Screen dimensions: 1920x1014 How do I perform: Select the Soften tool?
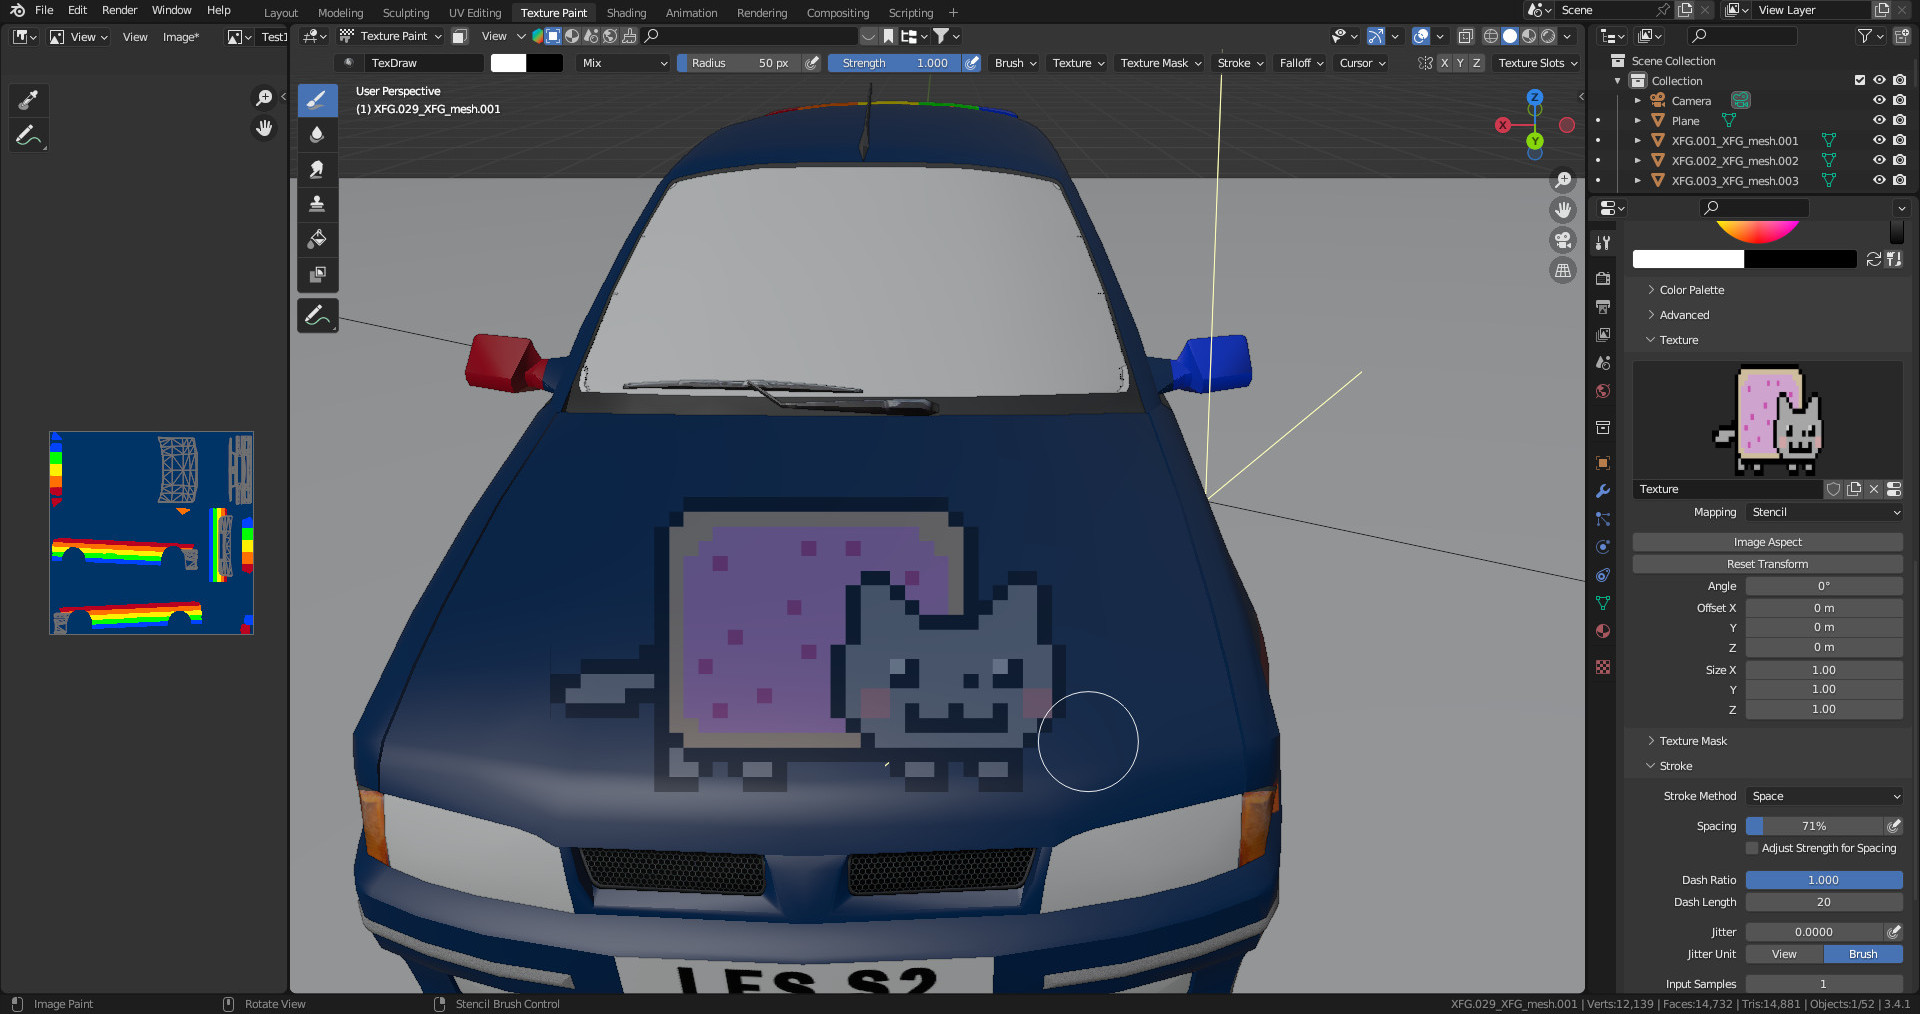(x=317, y=135)
